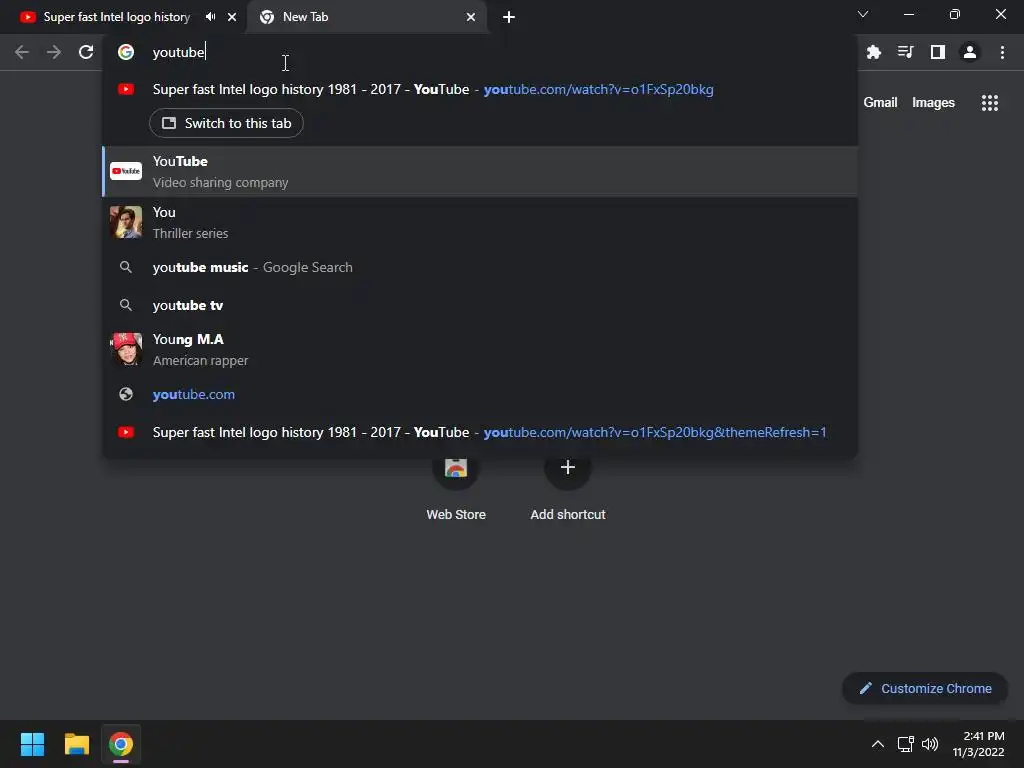Select You Thriller series suggestion
This screenshot has height=768, width=1024.
coord(480,222)
